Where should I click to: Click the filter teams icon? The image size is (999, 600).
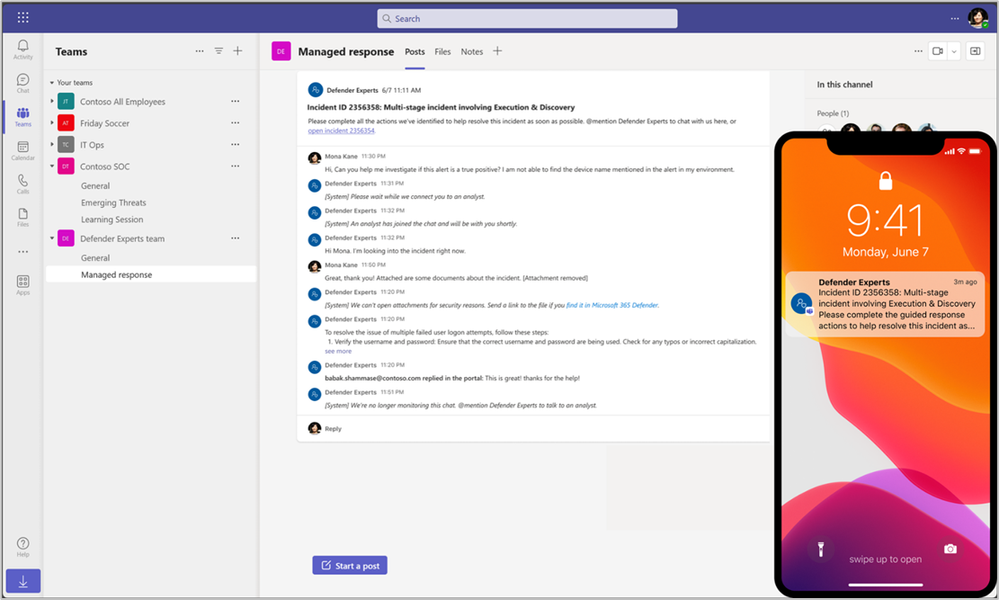click(219, 51)
